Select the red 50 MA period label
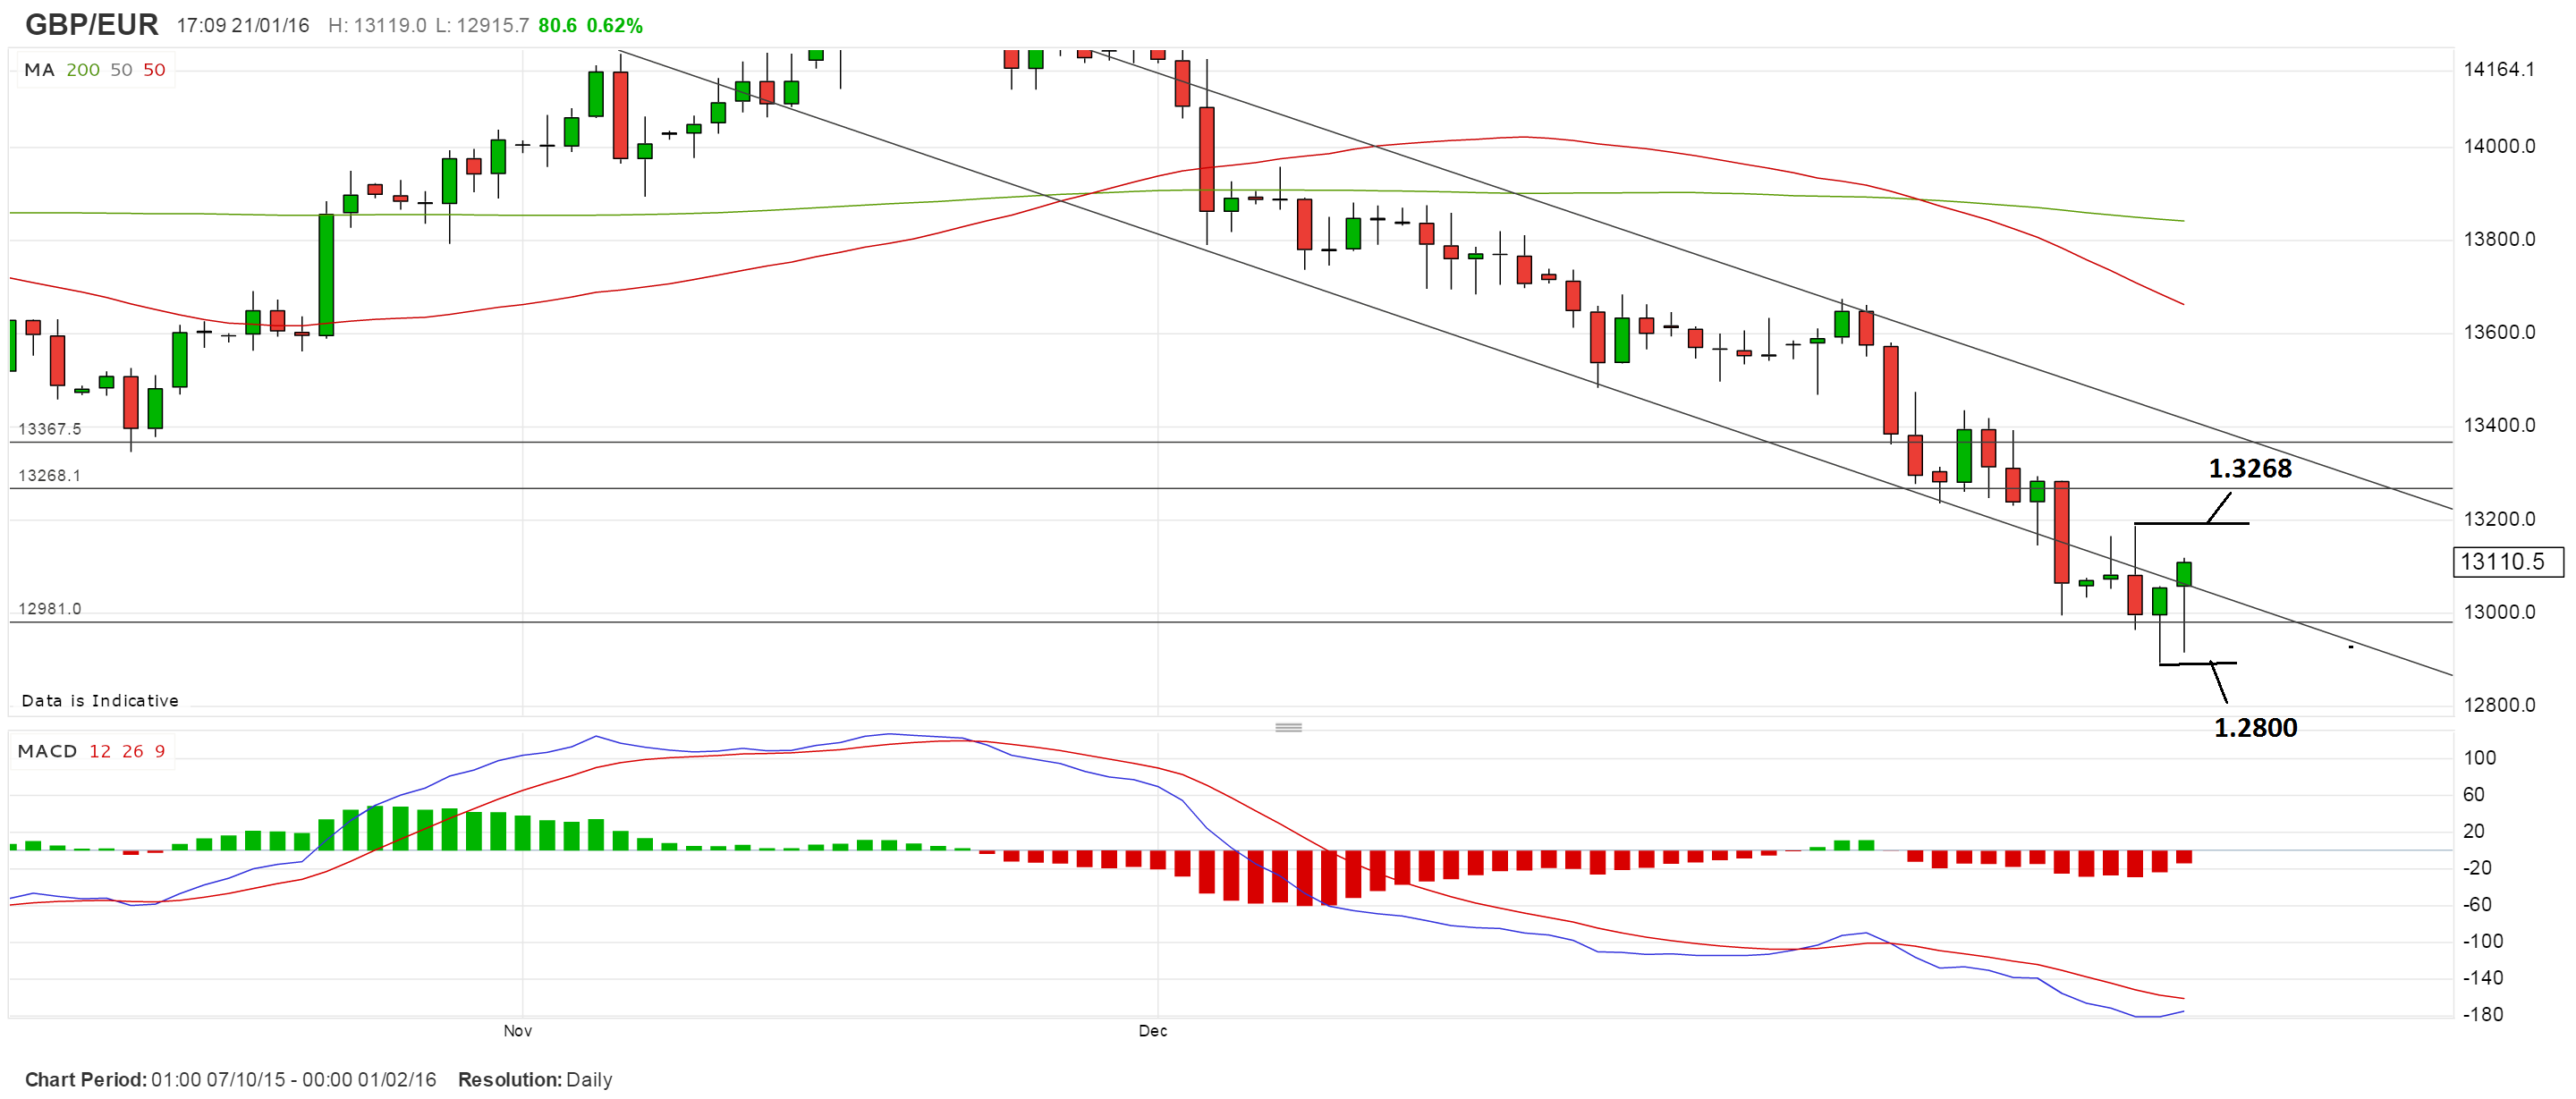This screenshot has height=1099, width=2576. pyautogui.click(x=154, y=70)
